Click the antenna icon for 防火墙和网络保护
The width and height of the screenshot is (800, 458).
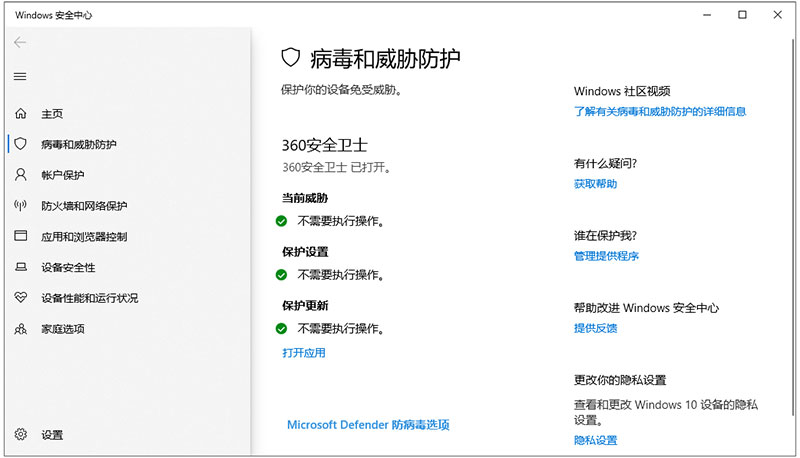pyautogui.click(x=20, y=206)
